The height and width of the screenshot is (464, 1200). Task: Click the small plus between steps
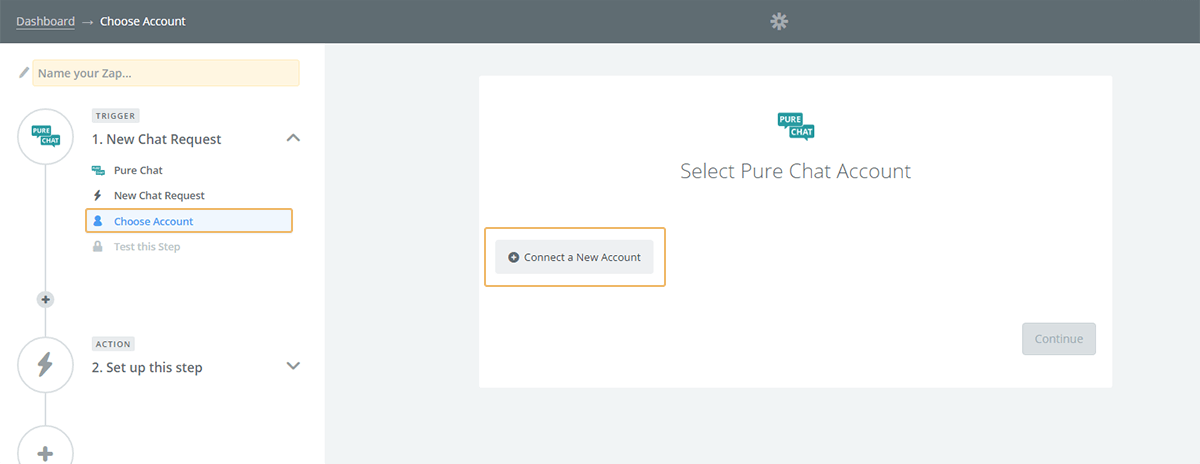[45, 299]
